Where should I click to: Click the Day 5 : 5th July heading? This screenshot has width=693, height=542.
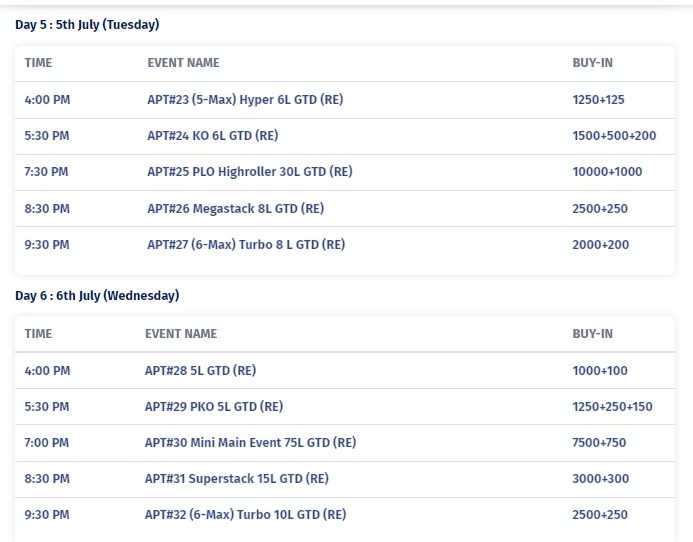click(x=87, y=25)
